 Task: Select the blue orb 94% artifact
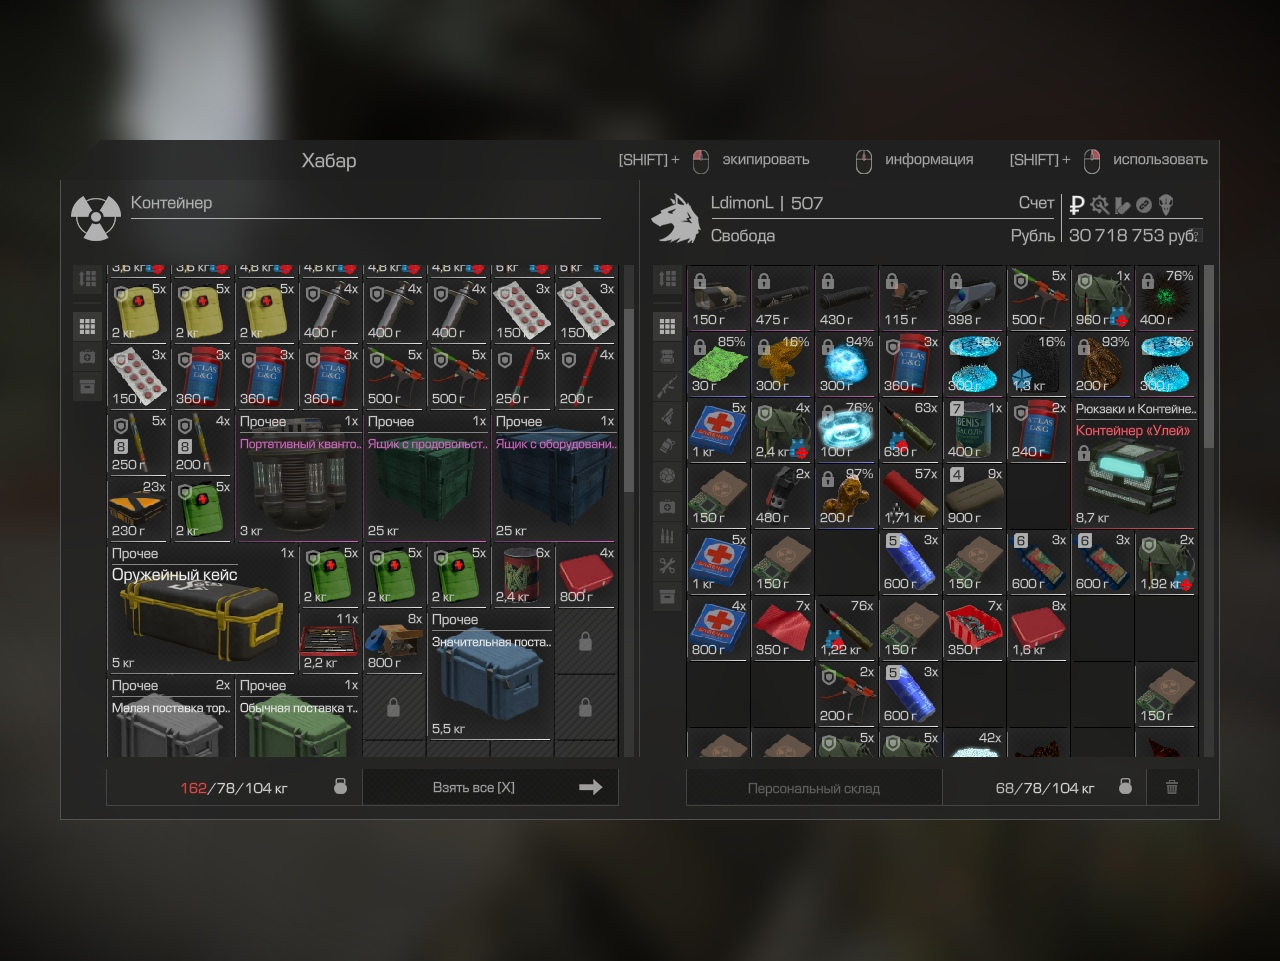(846, 364)
